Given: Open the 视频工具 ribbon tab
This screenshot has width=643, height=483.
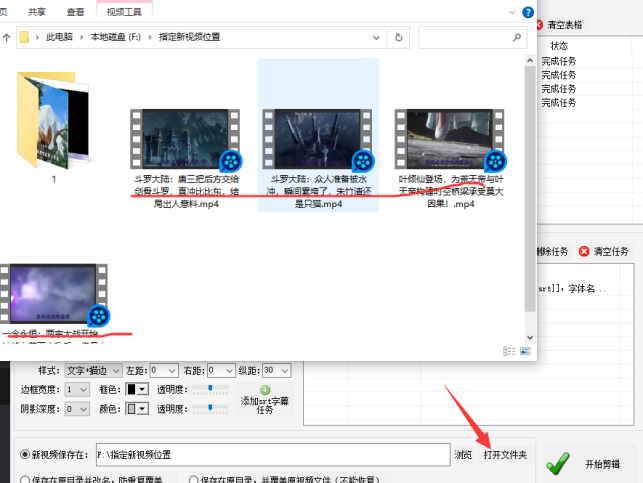Looking at the screenshot, I should 124,12.
